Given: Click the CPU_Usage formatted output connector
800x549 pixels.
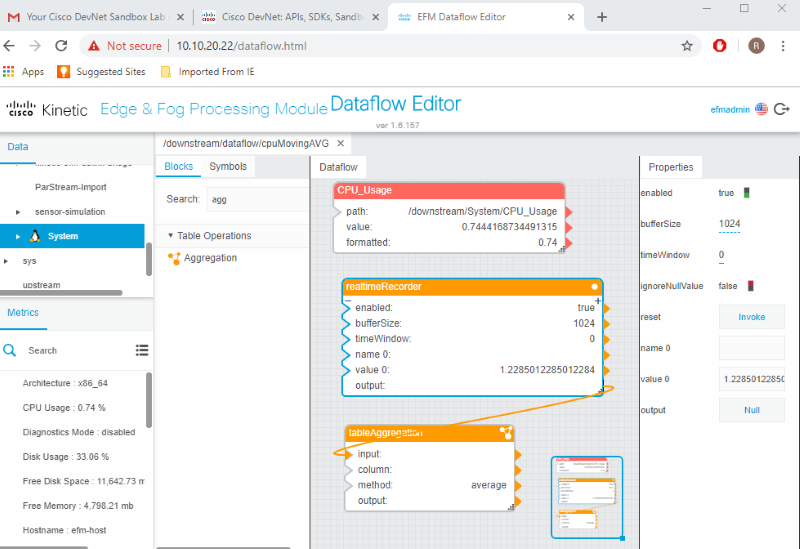Looking at the screenshot, I should click(568, 243).
